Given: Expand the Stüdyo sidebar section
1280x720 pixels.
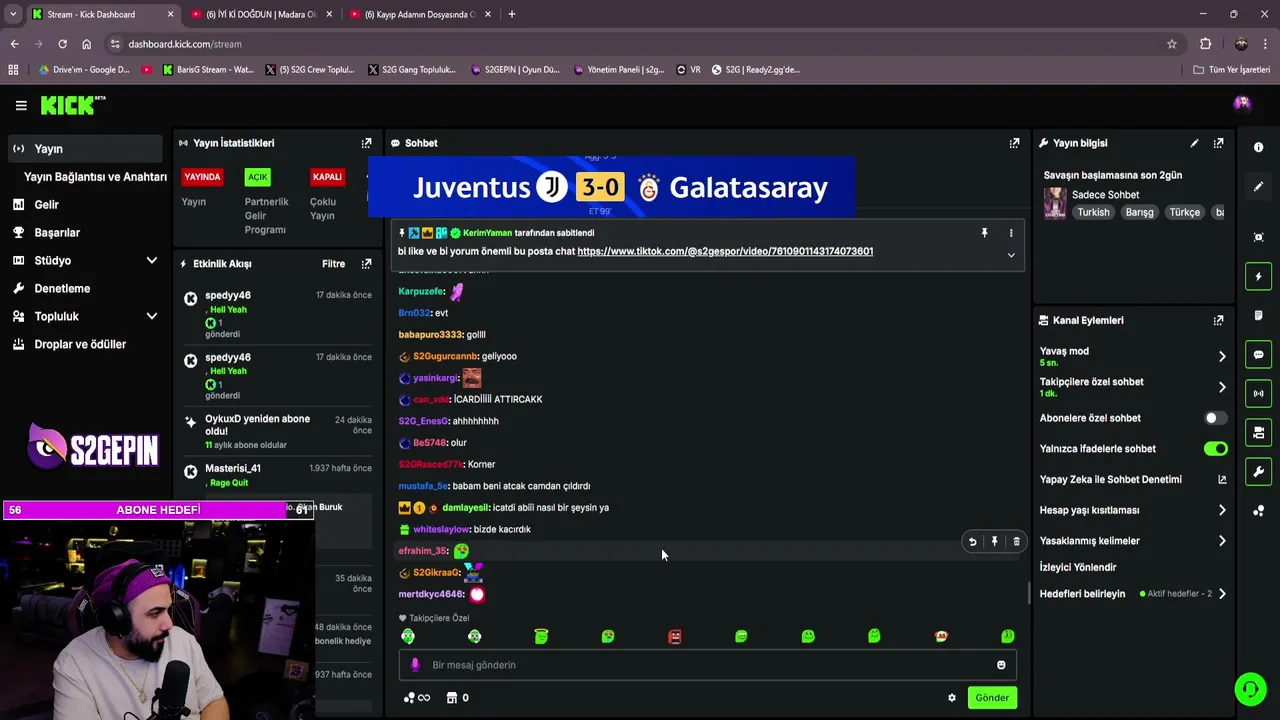Looking at the screenshot, I should coord(152,261).
